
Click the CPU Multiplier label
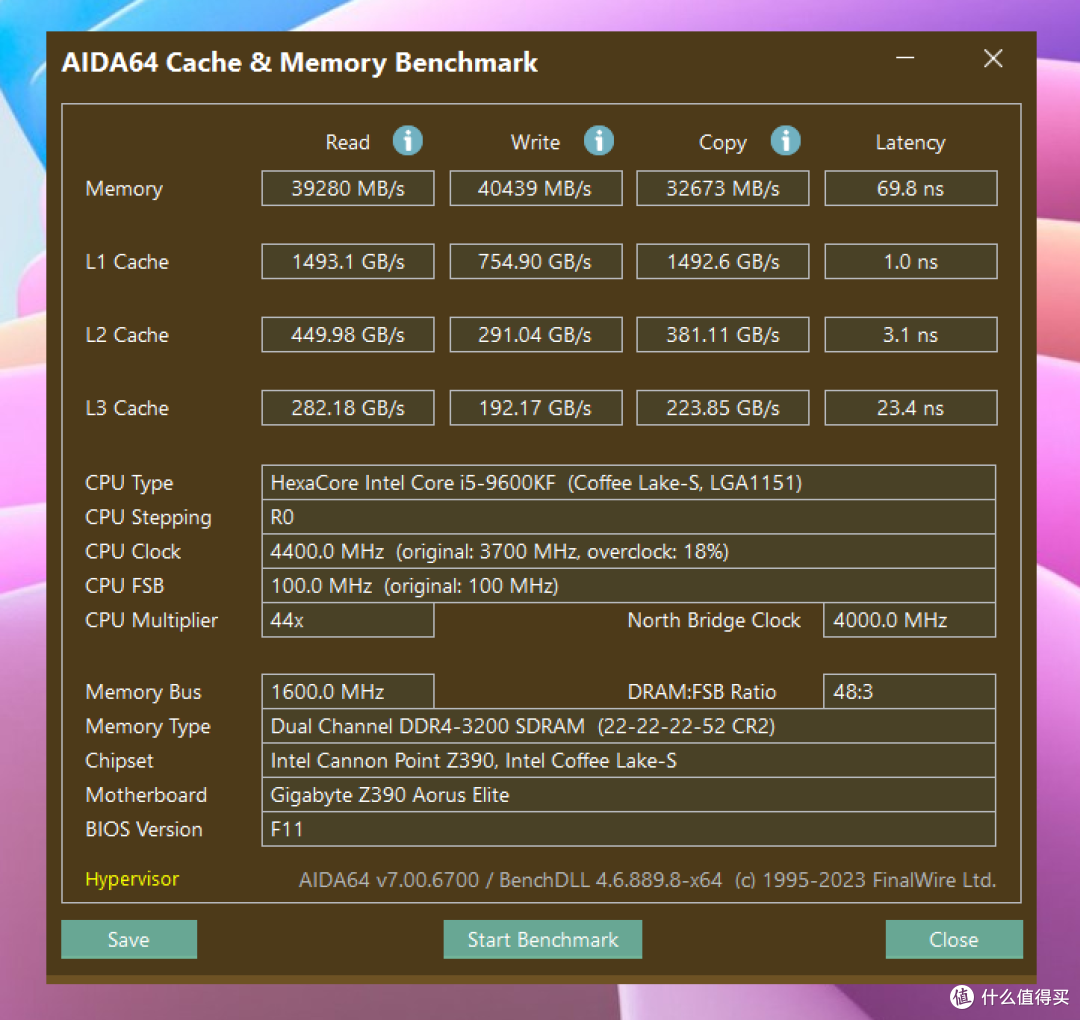(152, 621)
